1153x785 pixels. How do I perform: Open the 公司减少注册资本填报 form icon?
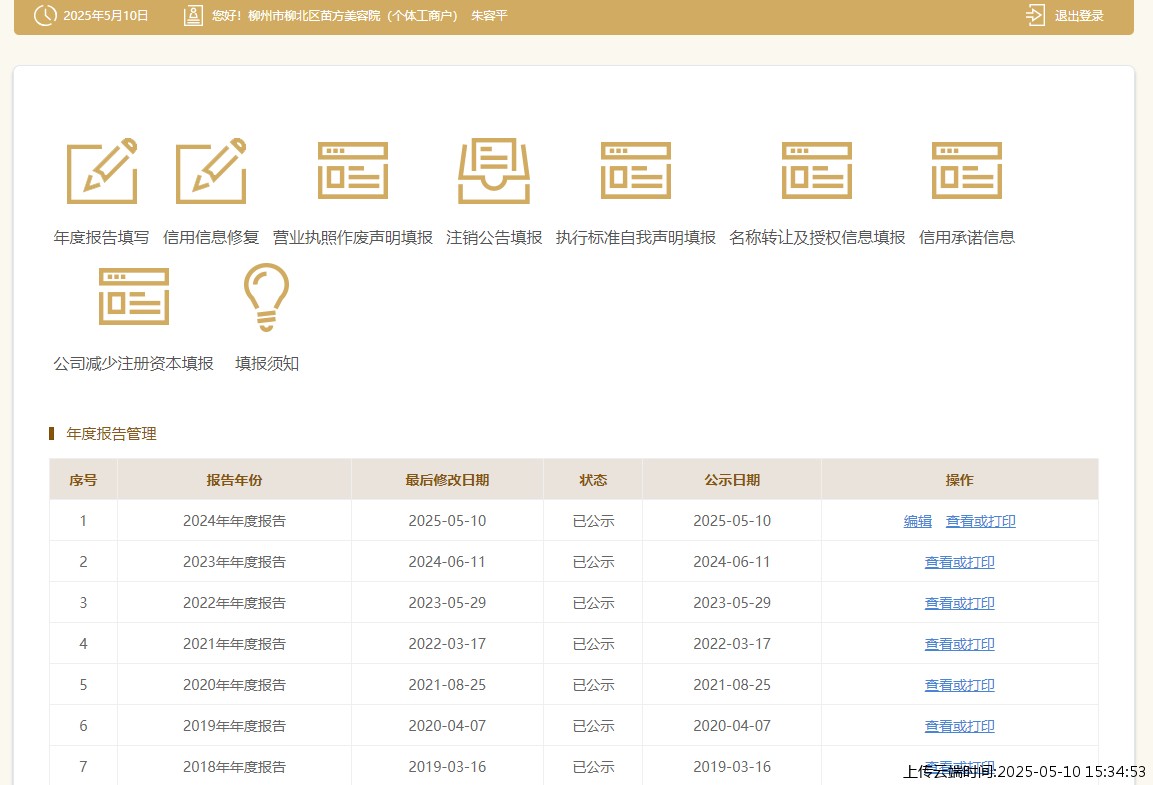(134, 296)
